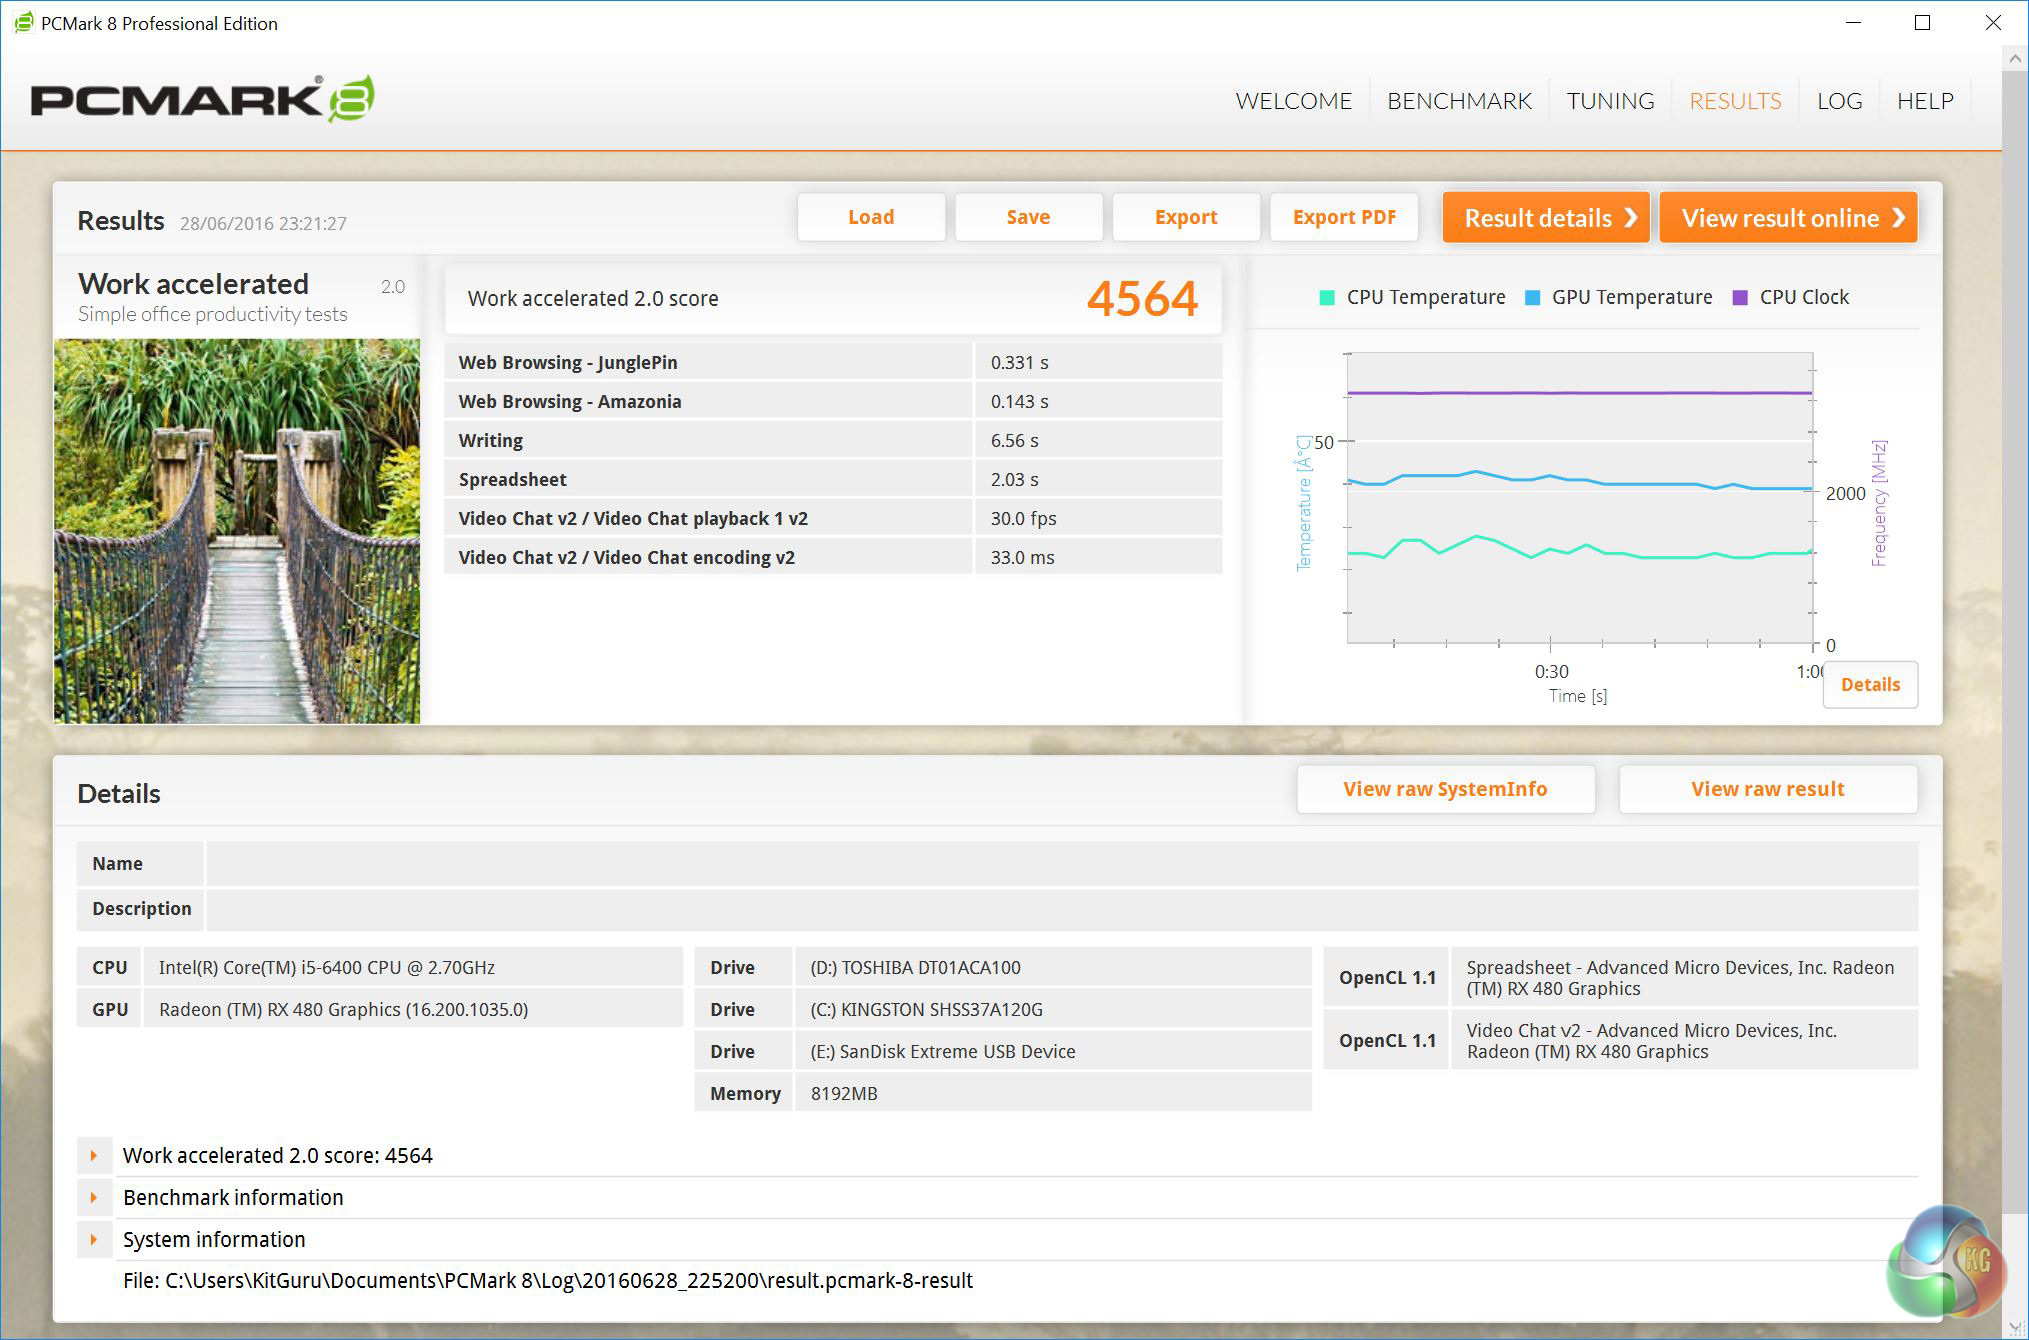Open the HELP tab

tap(1925, 101)
